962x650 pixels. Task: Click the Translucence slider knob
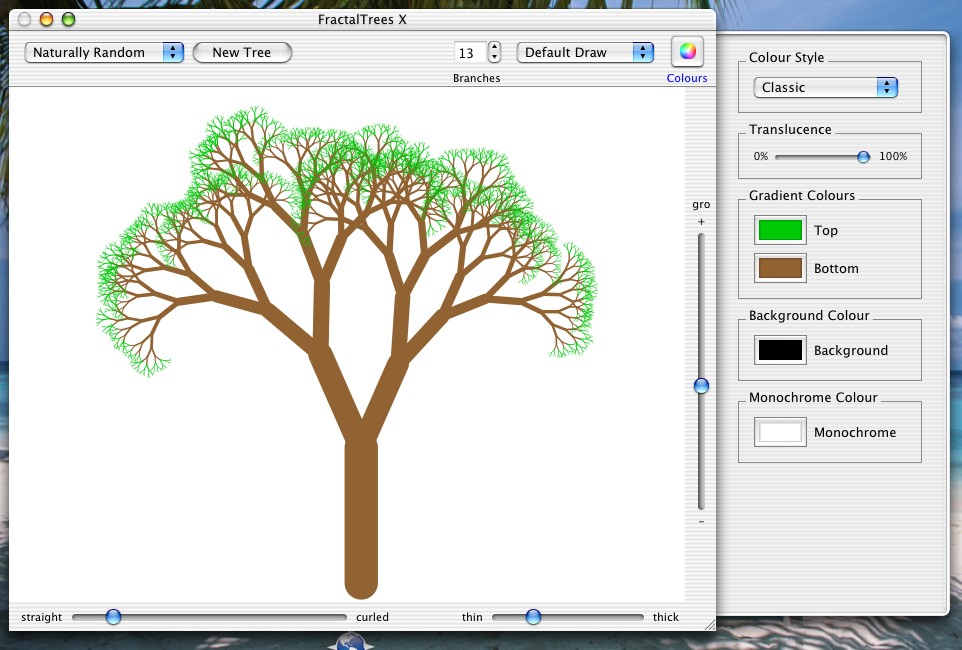pyautogui.click(x=863, y=156)
